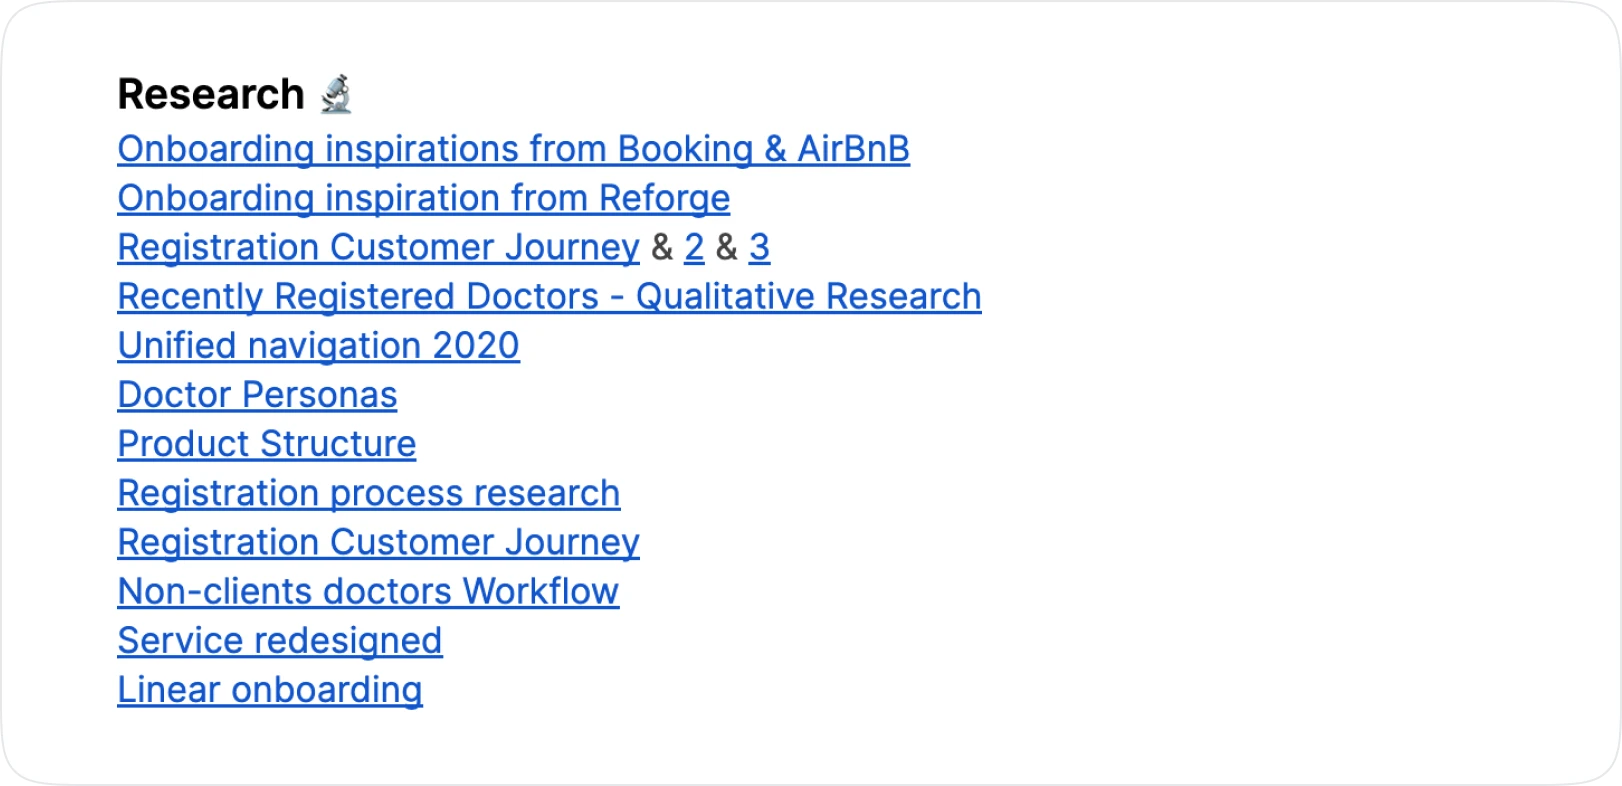Open the Onboarding inspiration from Reforge link
Viewport: 1622px width, 786px height.
(x=423, y=197)
